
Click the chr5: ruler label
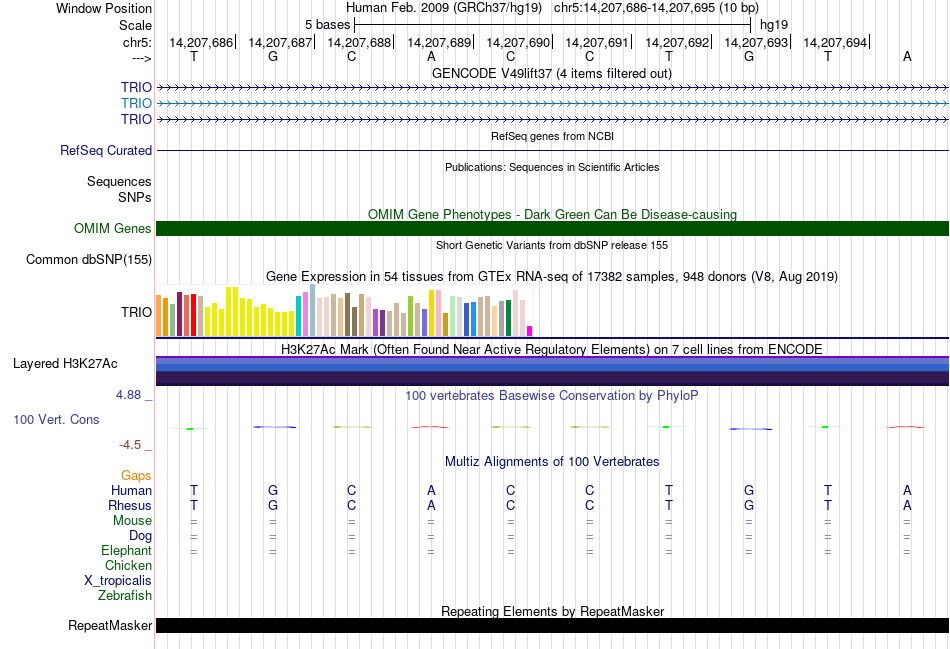(x=137, y=42)
